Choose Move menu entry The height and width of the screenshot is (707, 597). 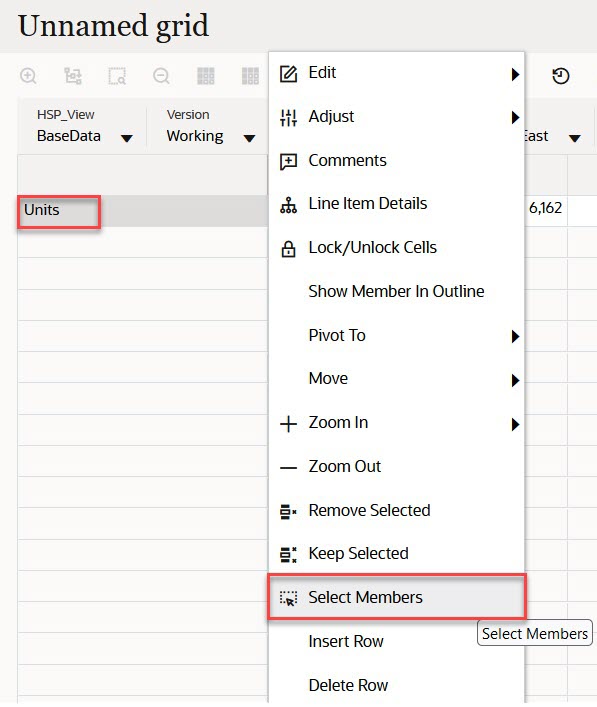pyautogui.click(x=397, y=379)
